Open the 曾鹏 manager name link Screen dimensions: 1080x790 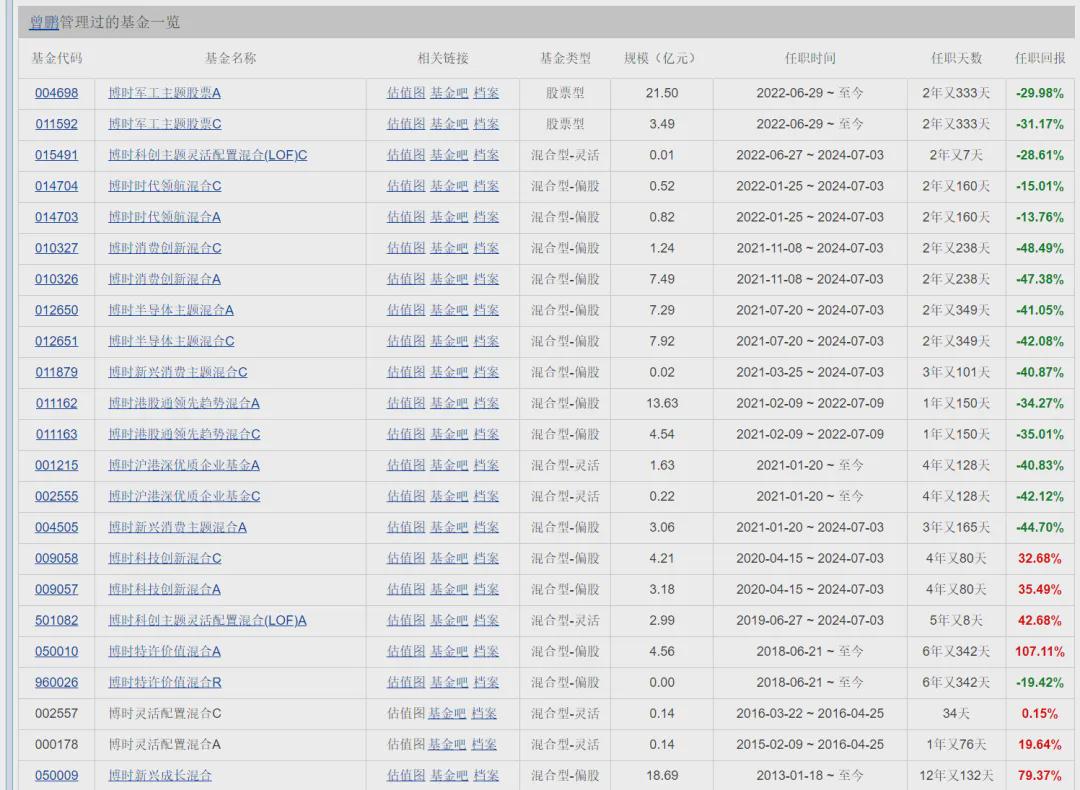[43, 22]
